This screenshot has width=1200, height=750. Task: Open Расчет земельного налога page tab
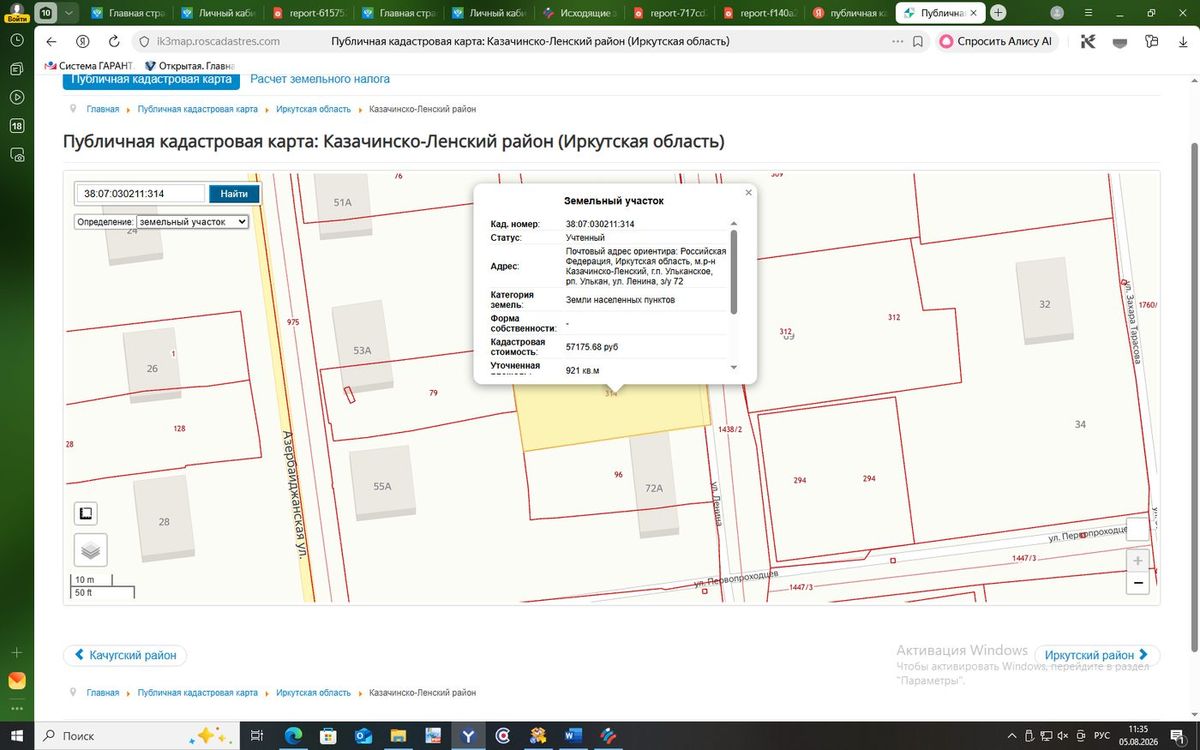[320, 79]
